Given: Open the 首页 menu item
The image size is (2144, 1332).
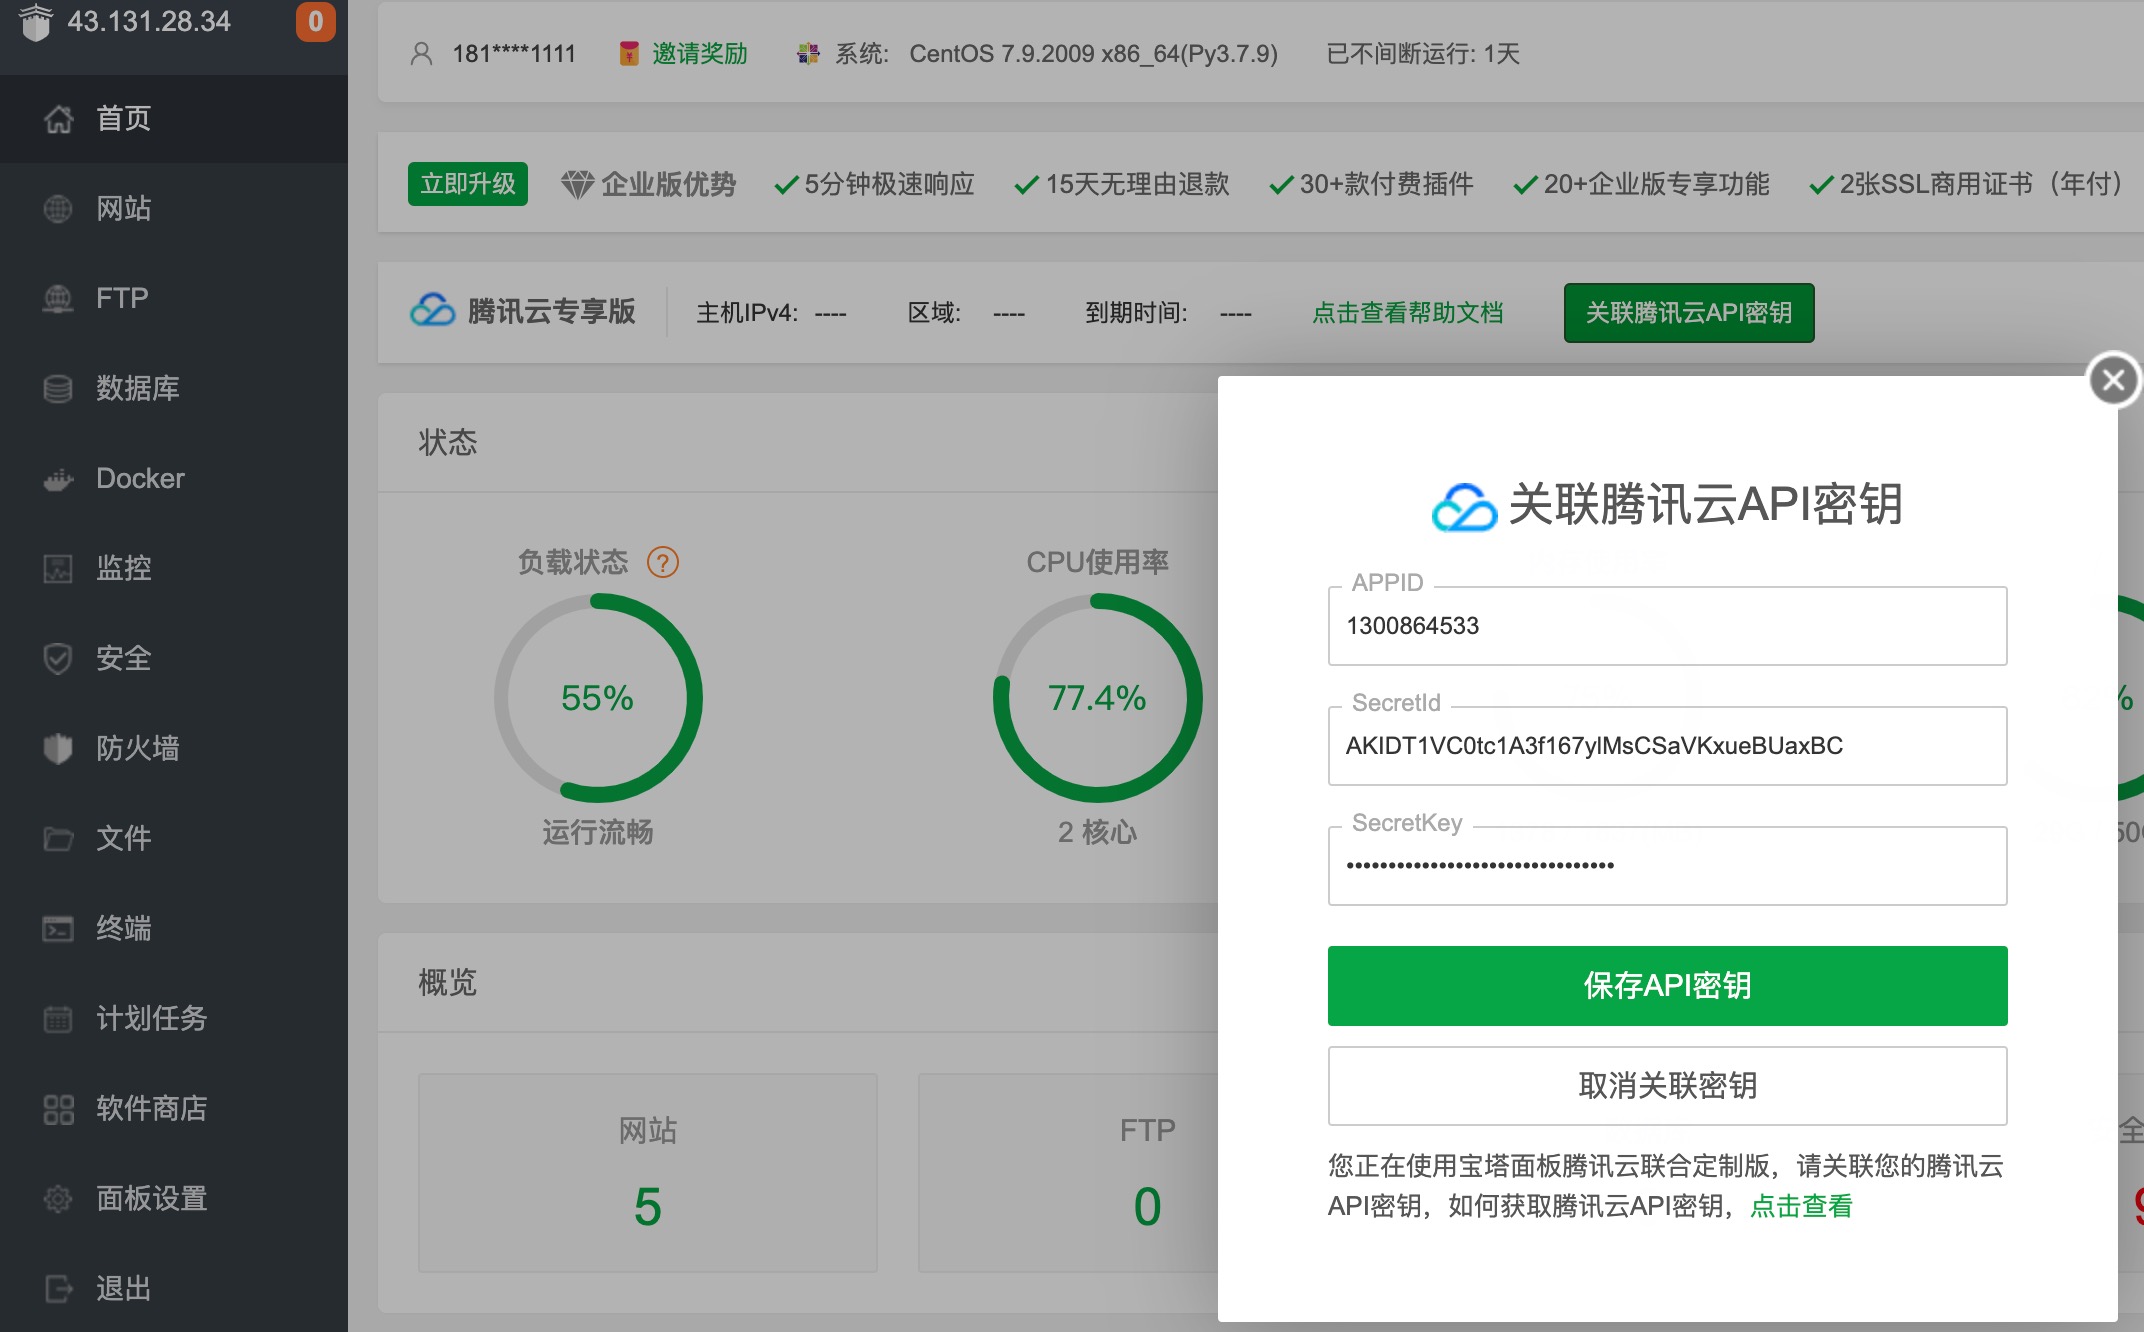Looking at the screenshot, I should (x=174, y=119).
